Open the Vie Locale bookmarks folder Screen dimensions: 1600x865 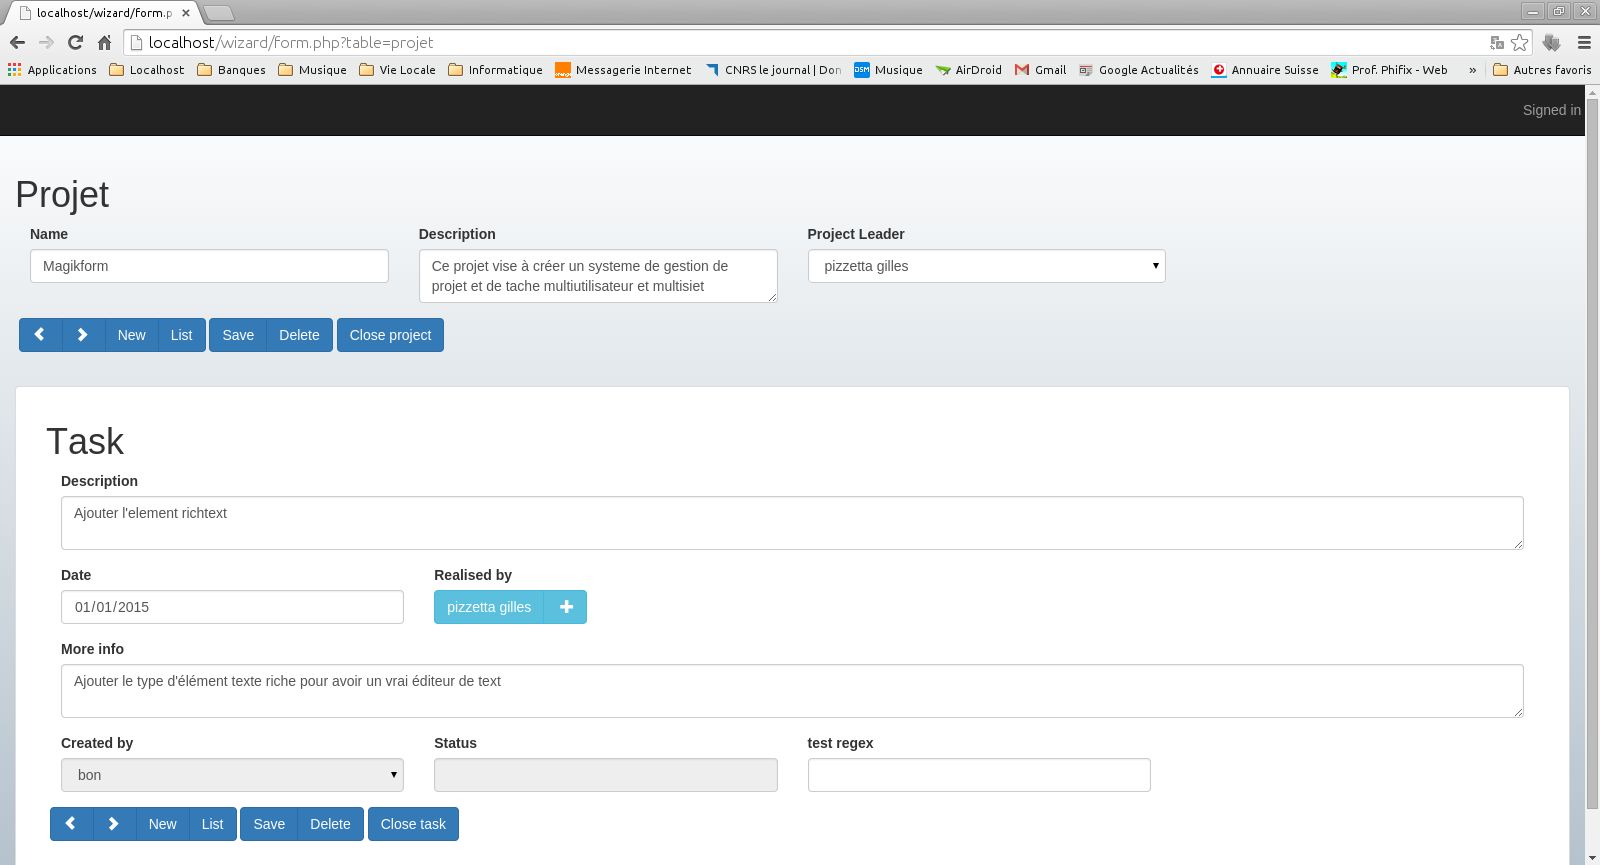coord(398,70)
